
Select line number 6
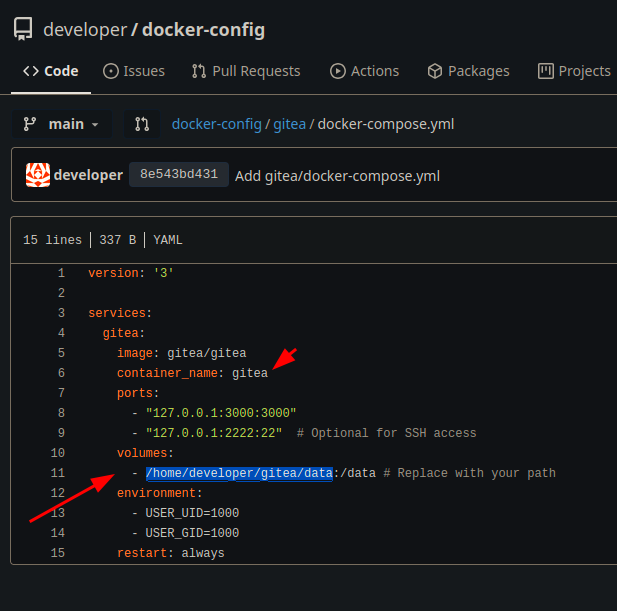(x=61, y=373)
